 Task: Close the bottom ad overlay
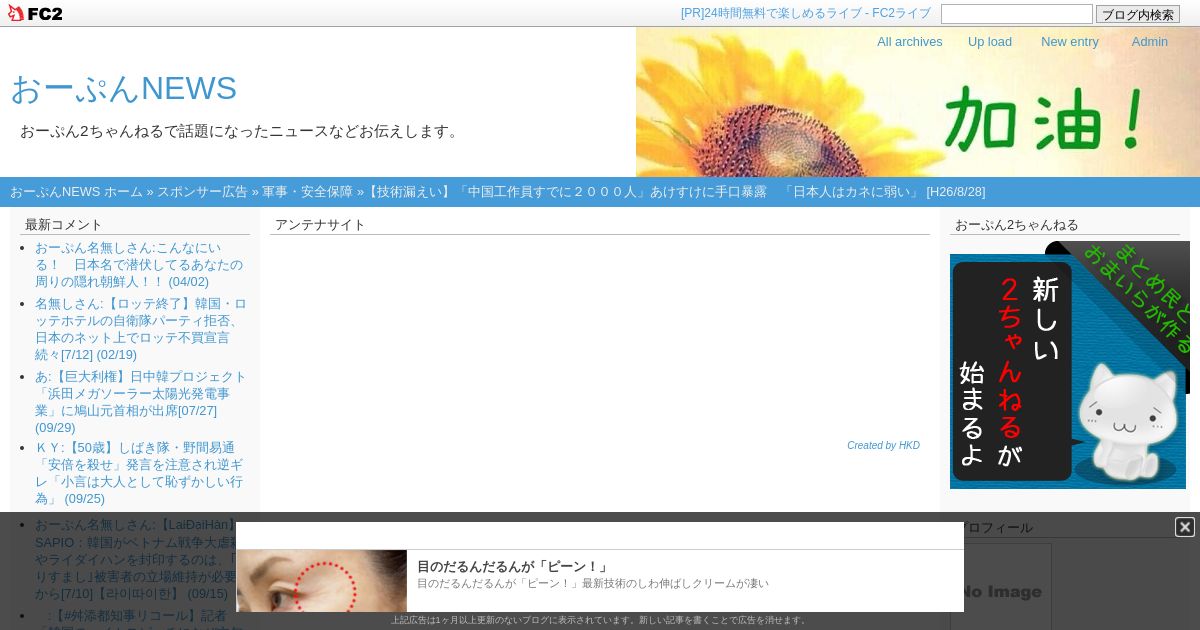(1185, 527)
